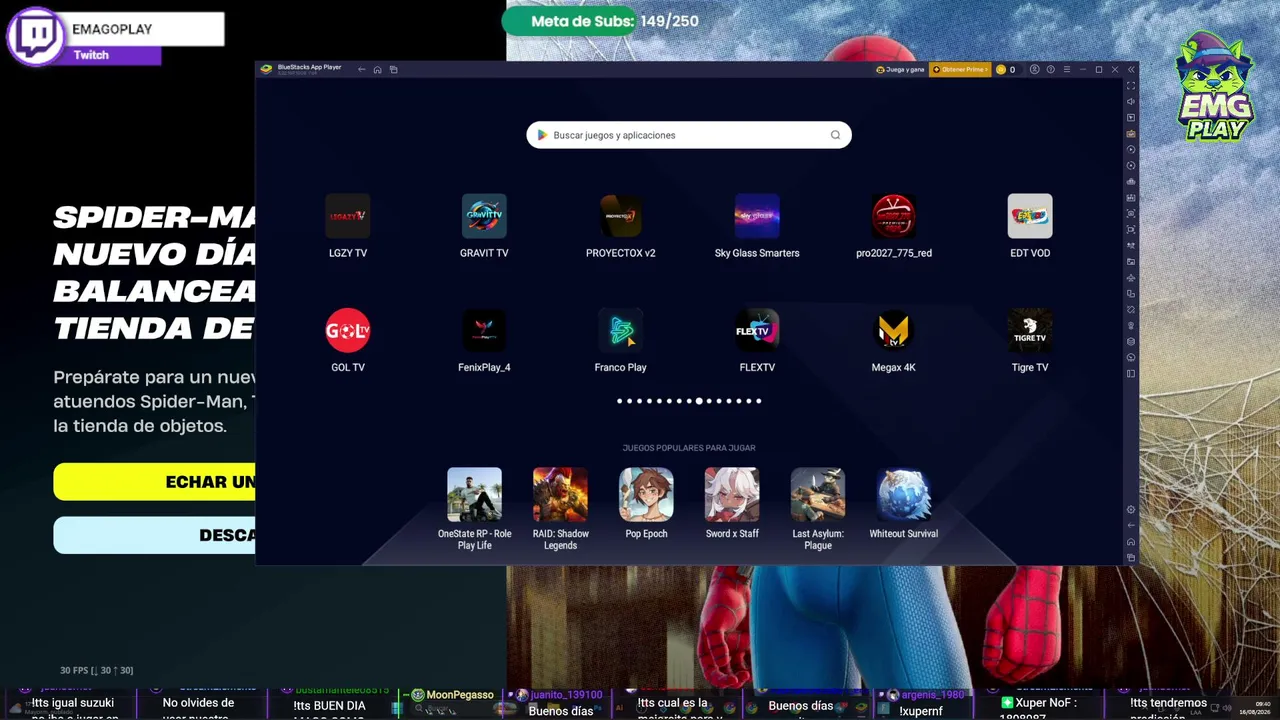
Task: Launch the Sky Glass Smarters app
Action: (757, 216)
